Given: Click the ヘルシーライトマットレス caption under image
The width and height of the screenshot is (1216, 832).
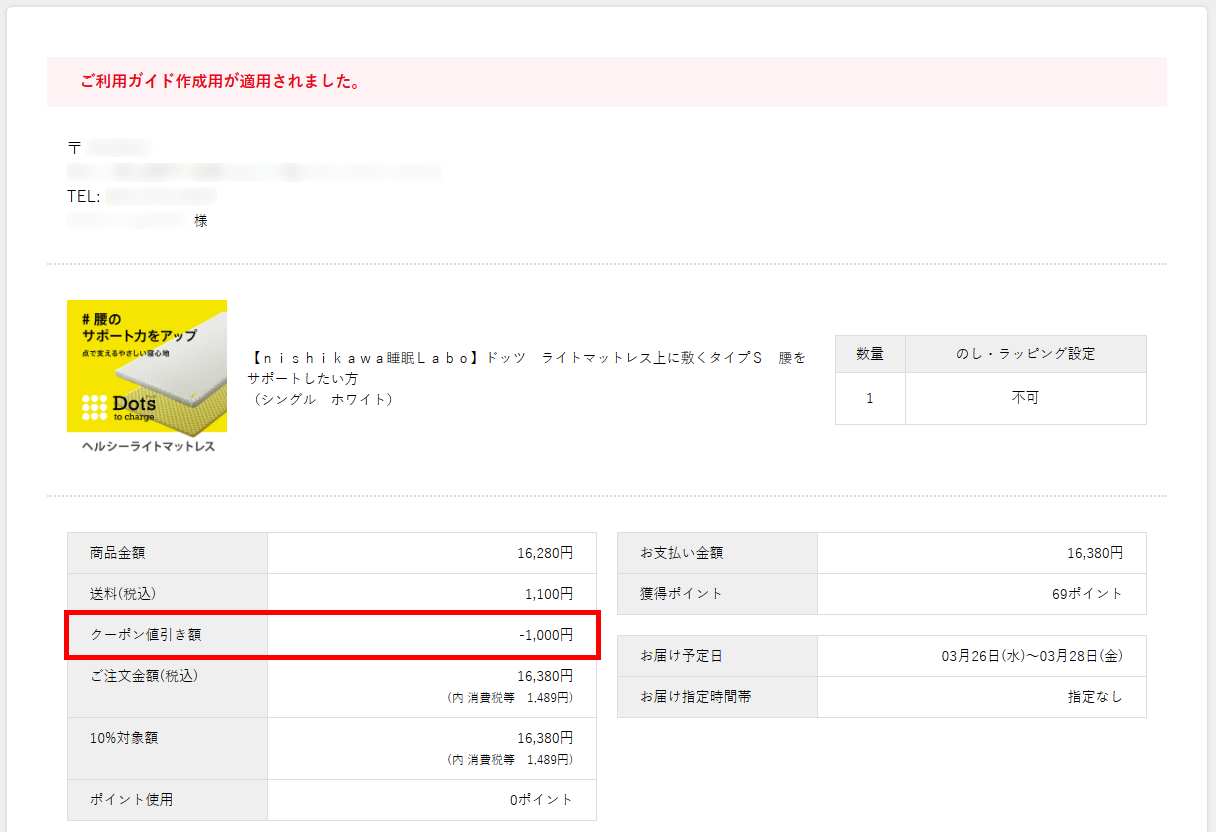Looking at the screenshot, I should point(148,447).
